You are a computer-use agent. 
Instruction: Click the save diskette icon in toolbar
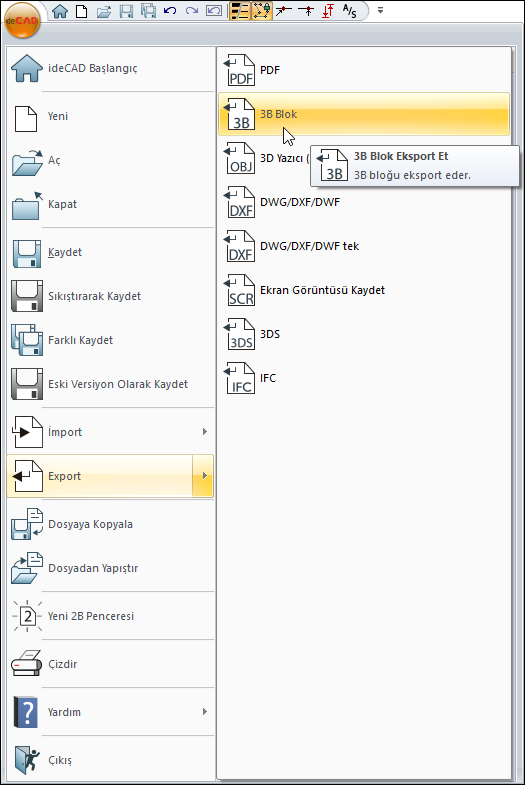pos(126,11)
